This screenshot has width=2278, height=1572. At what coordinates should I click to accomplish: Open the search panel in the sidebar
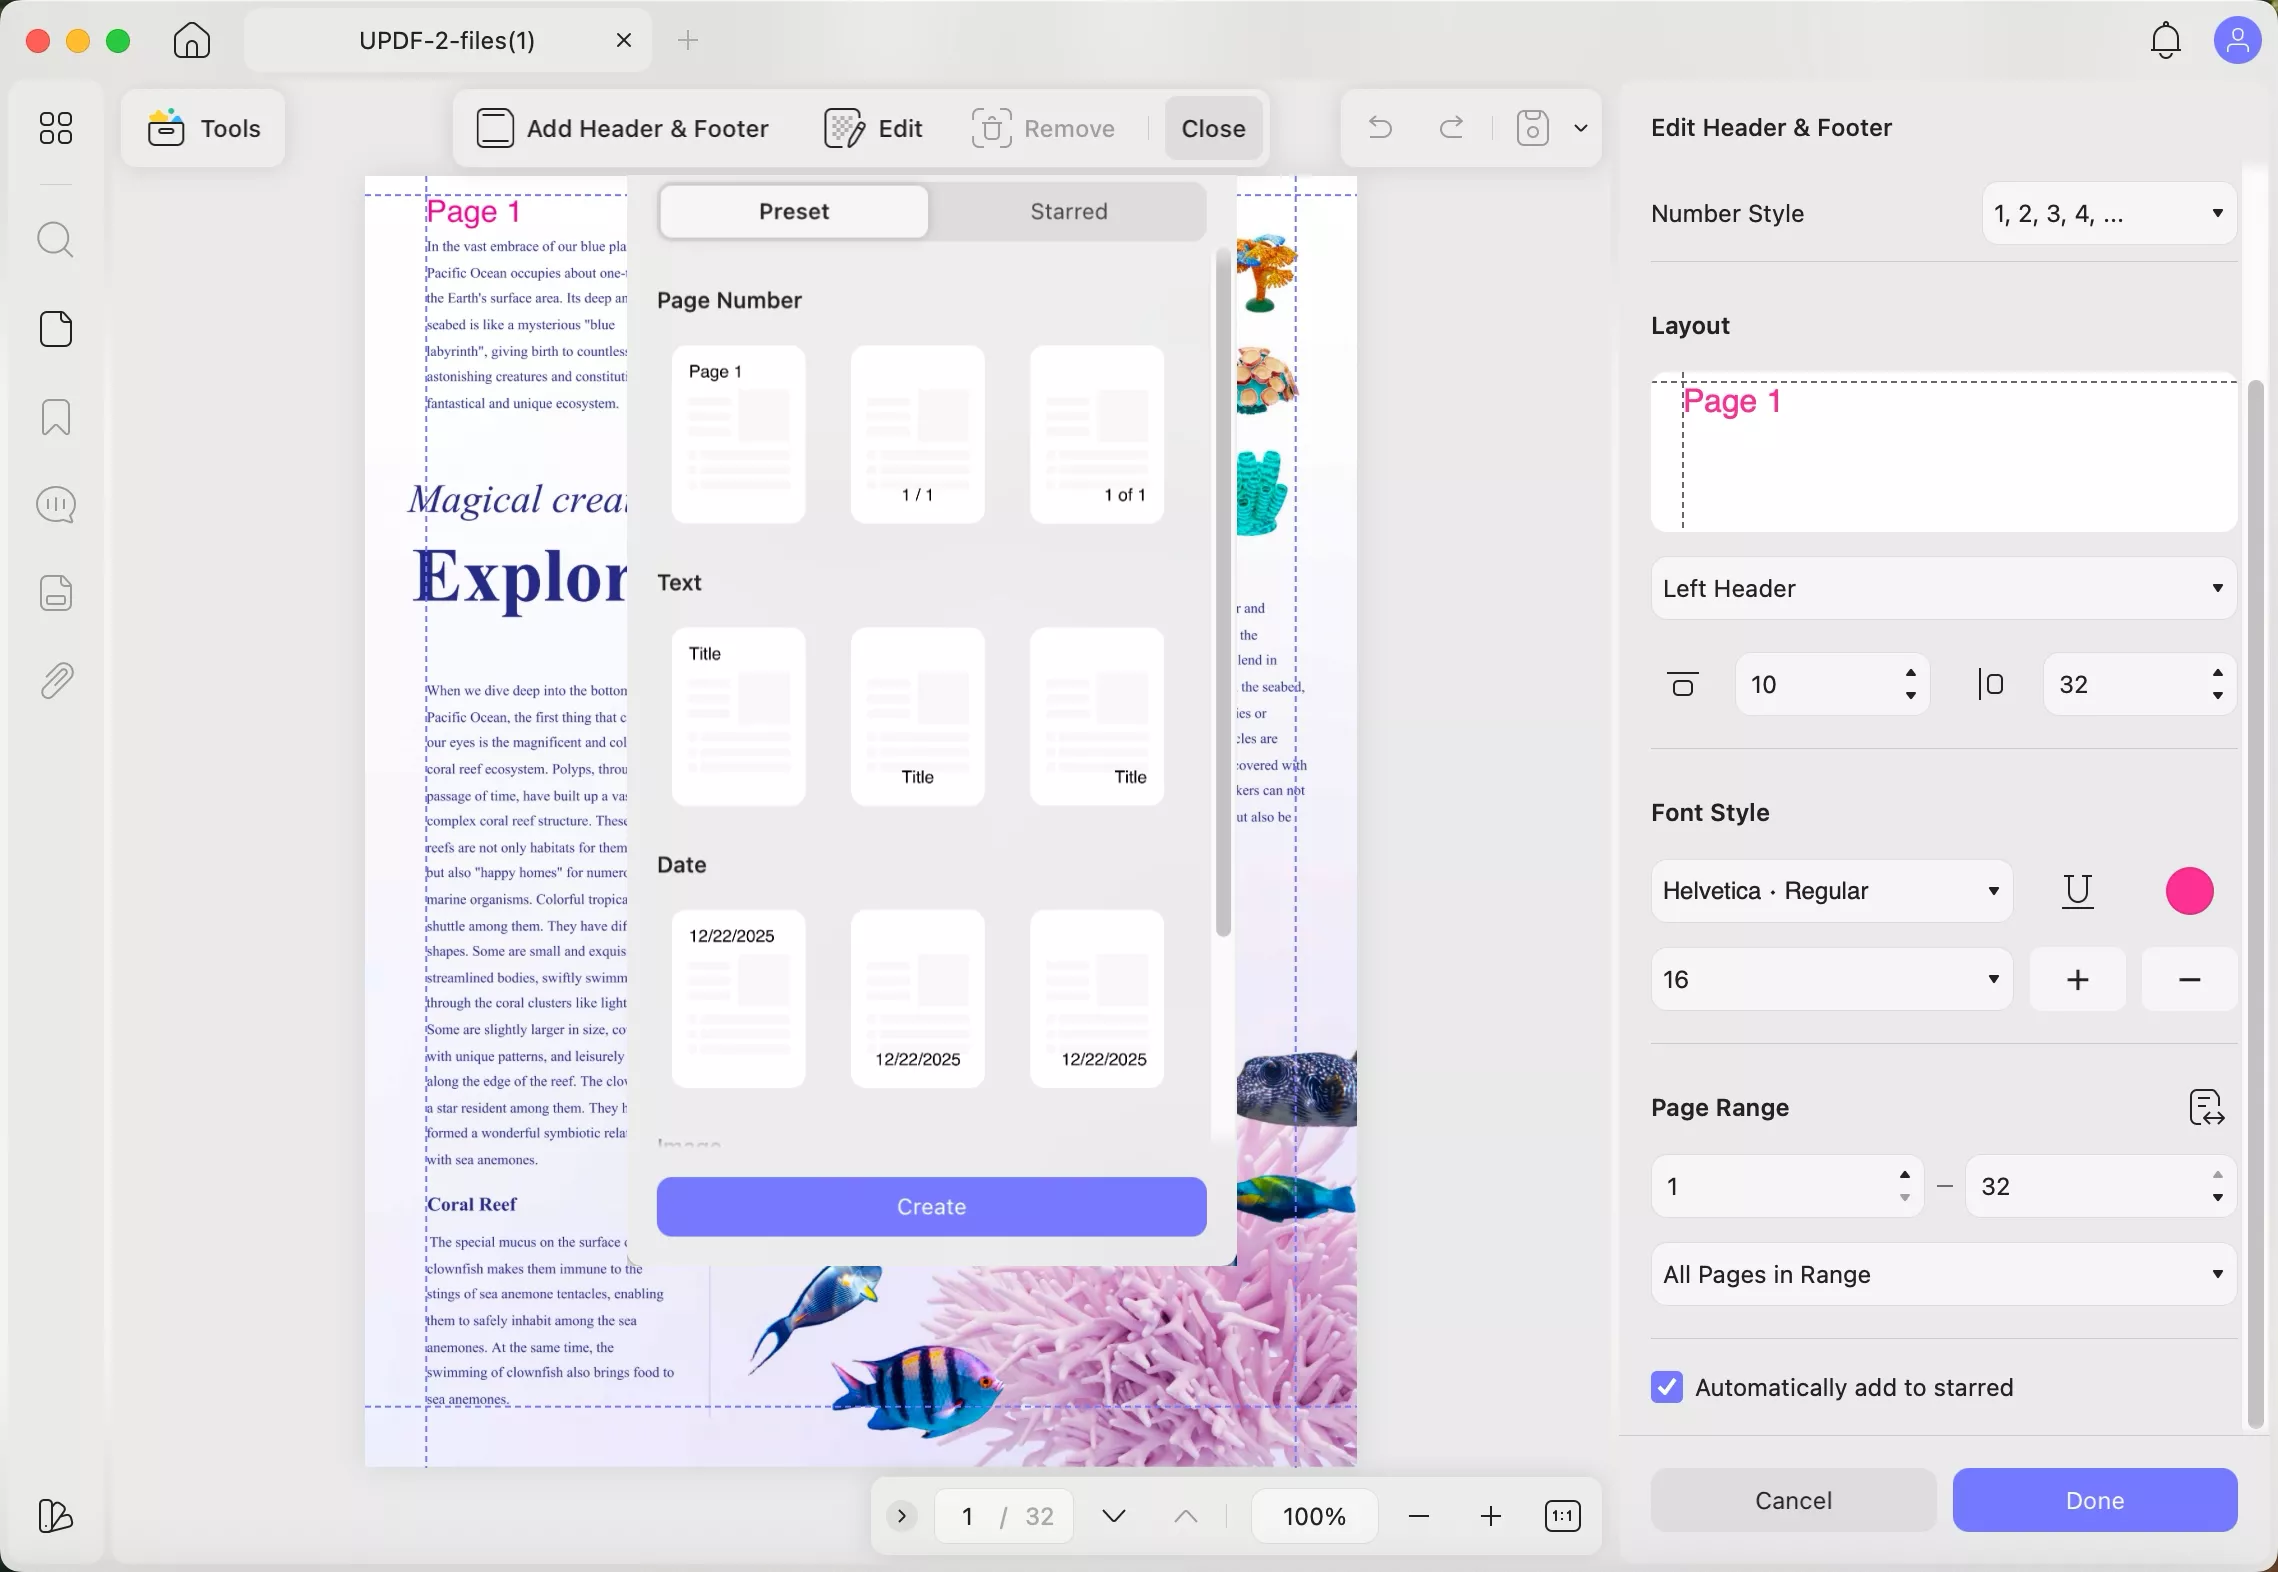(x=56, y=240)
